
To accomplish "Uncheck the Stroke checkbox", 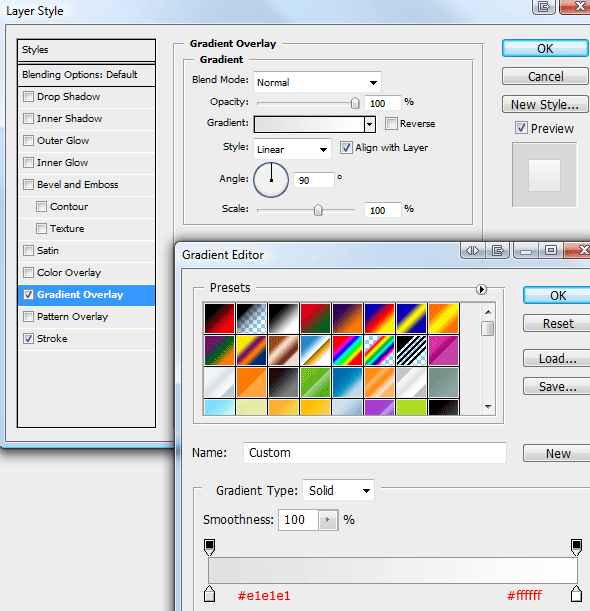I will coord(28,338).
